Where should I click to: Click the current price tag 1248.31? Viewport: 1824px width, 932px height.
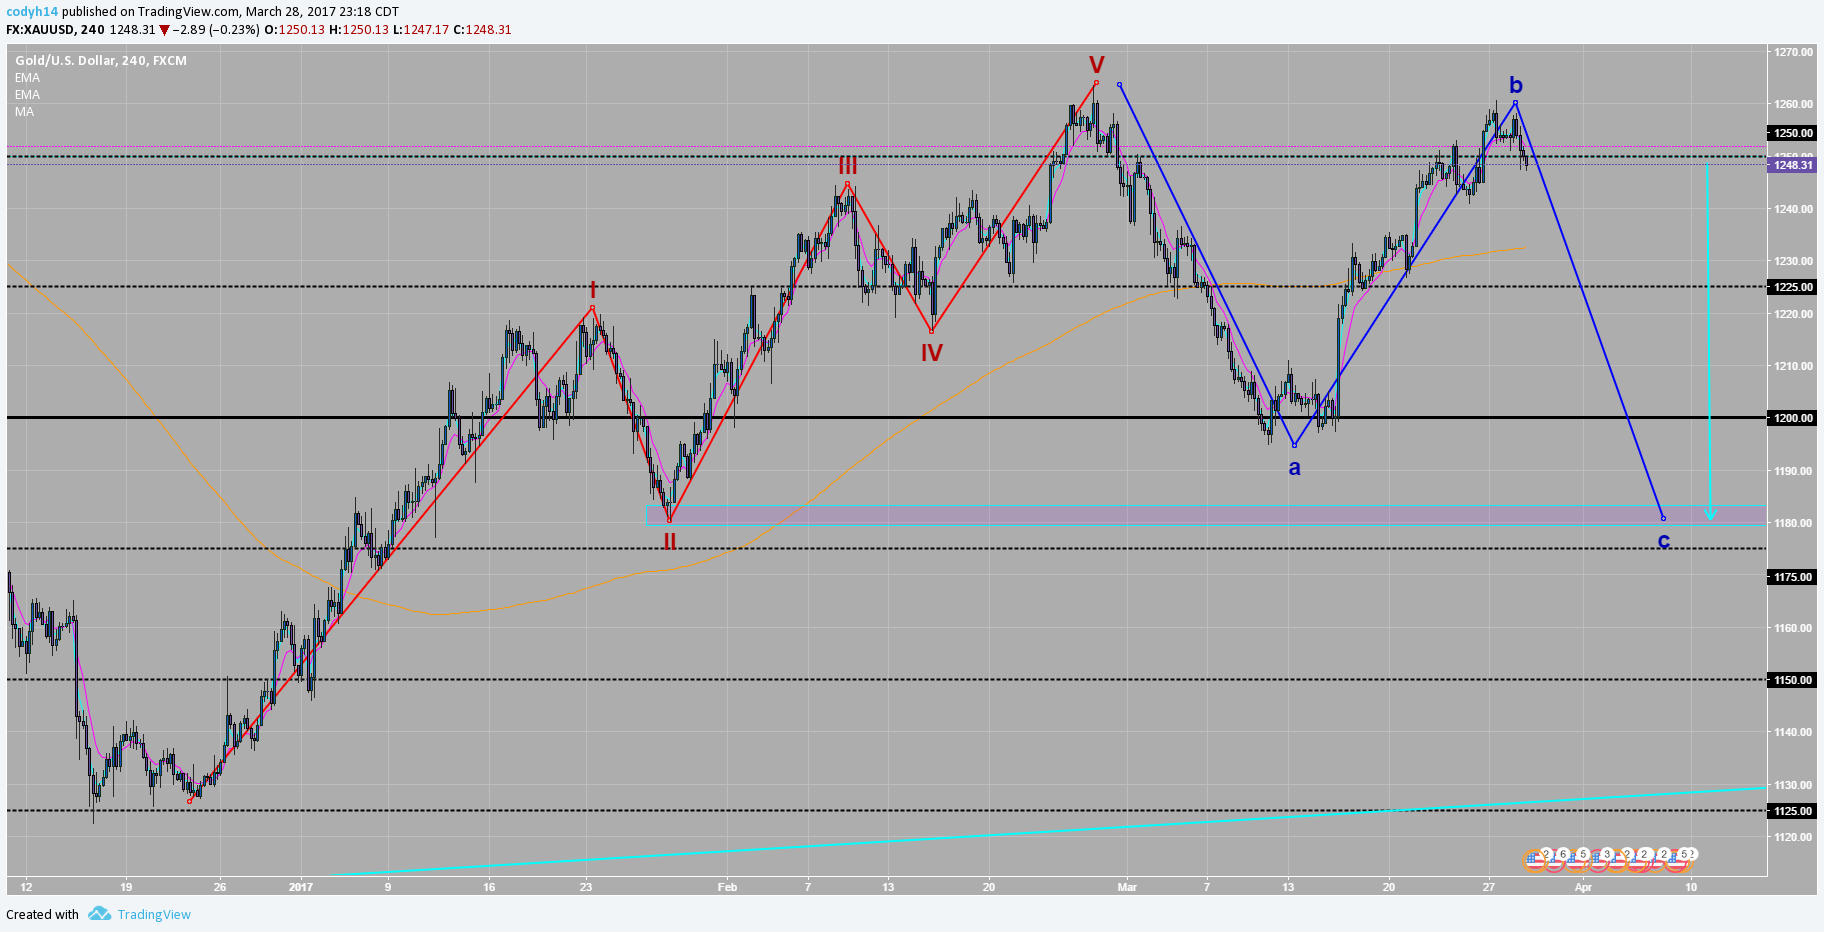[1792, 165]
